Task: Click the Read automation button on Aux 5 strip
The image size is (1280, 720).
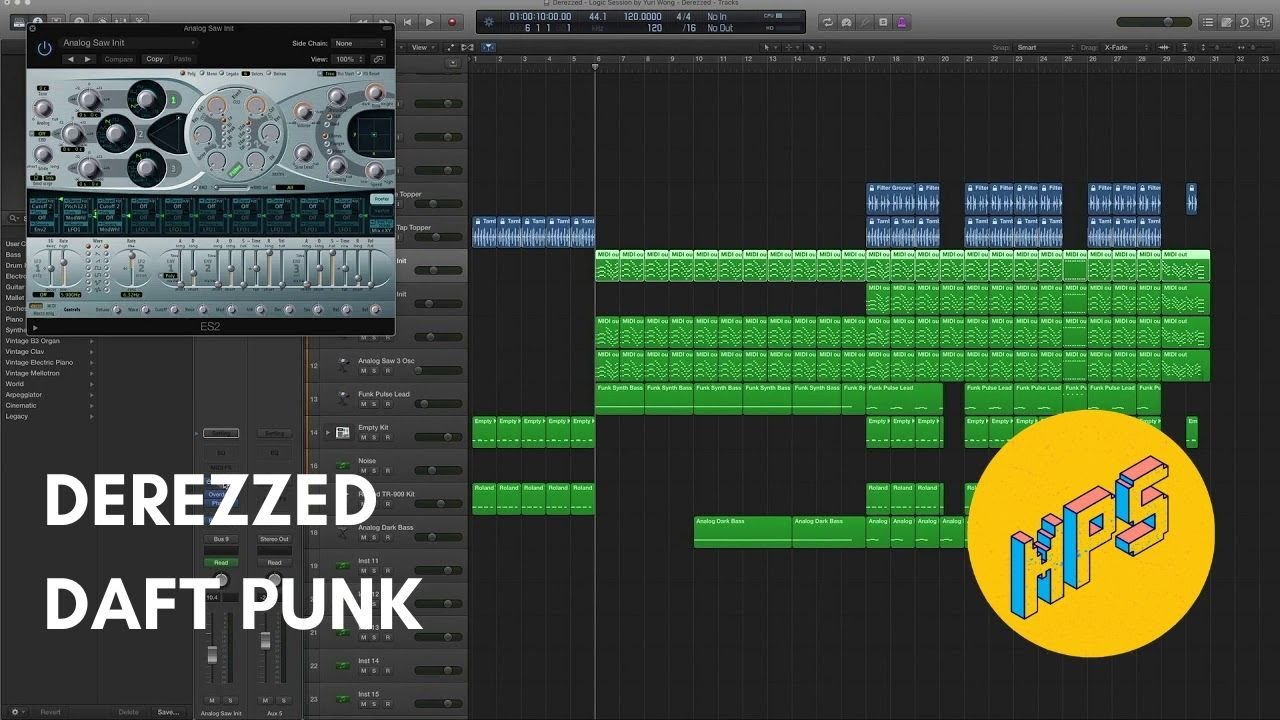Action: pyautogui.click(x=274, y=562)
